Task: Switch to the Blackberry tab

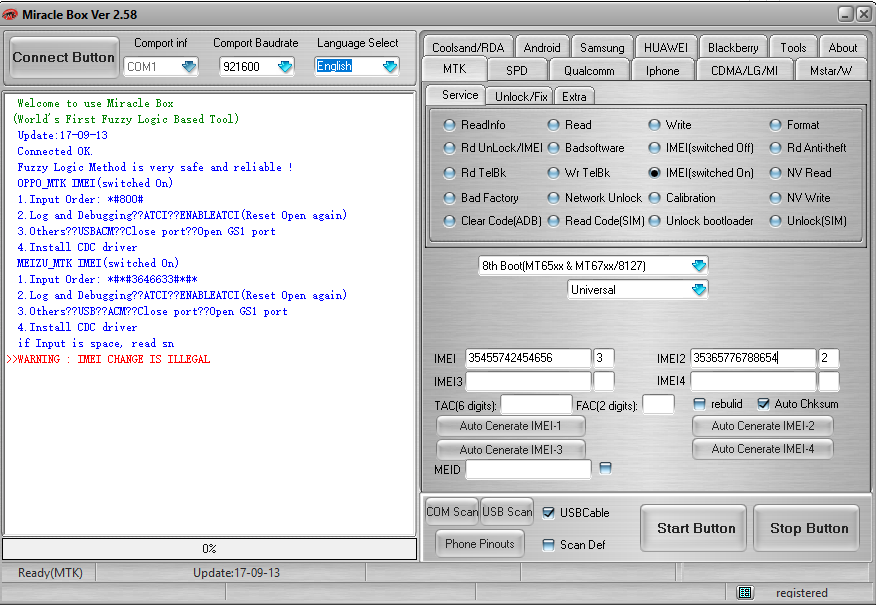Action: tap(733, 47)
